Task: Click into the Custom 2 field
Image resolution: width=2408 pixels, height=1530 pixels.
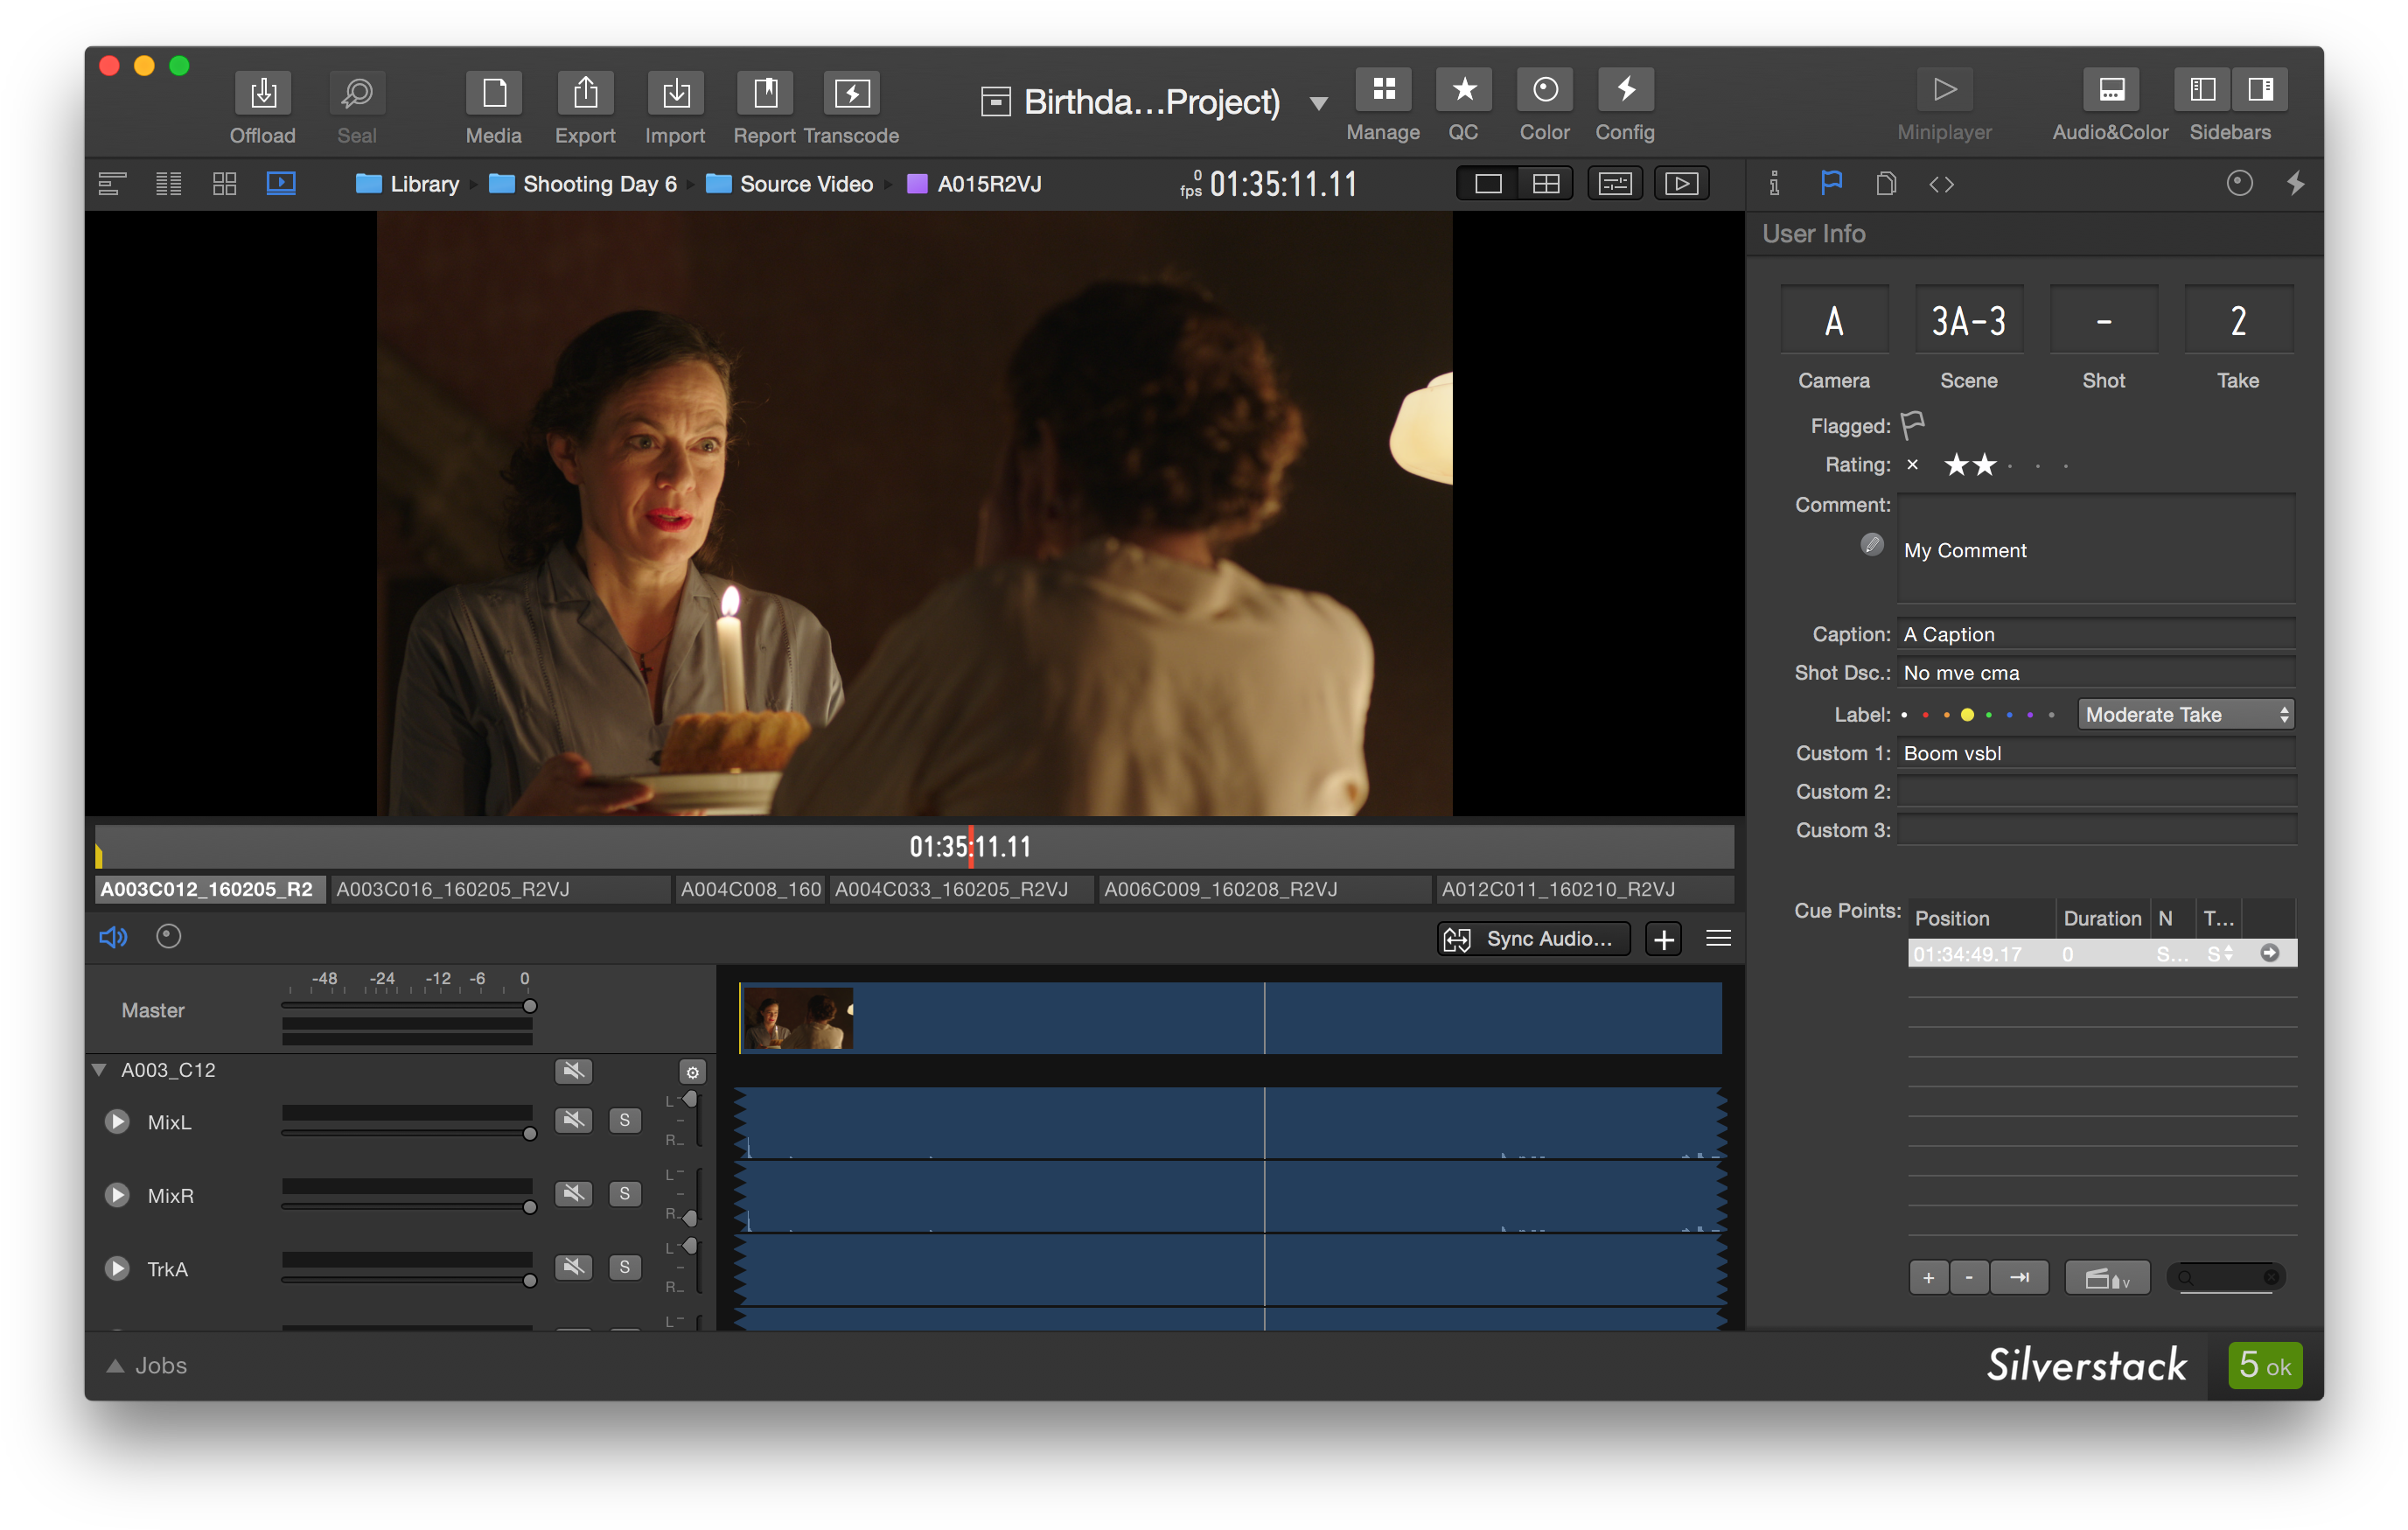Action: coord(2095,791)
